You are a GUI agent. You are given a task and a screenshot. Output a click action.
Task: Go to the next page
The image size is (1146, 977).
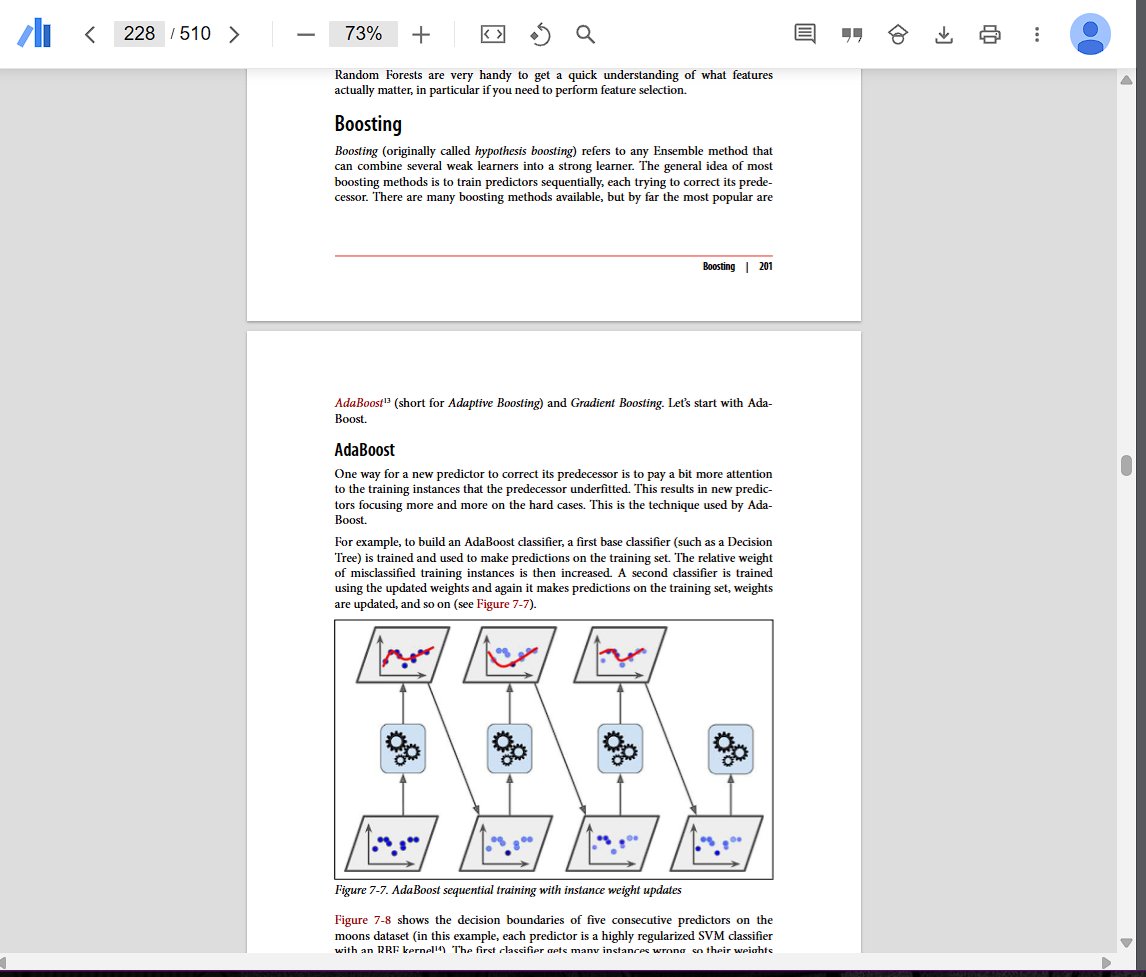click(234, 34)
